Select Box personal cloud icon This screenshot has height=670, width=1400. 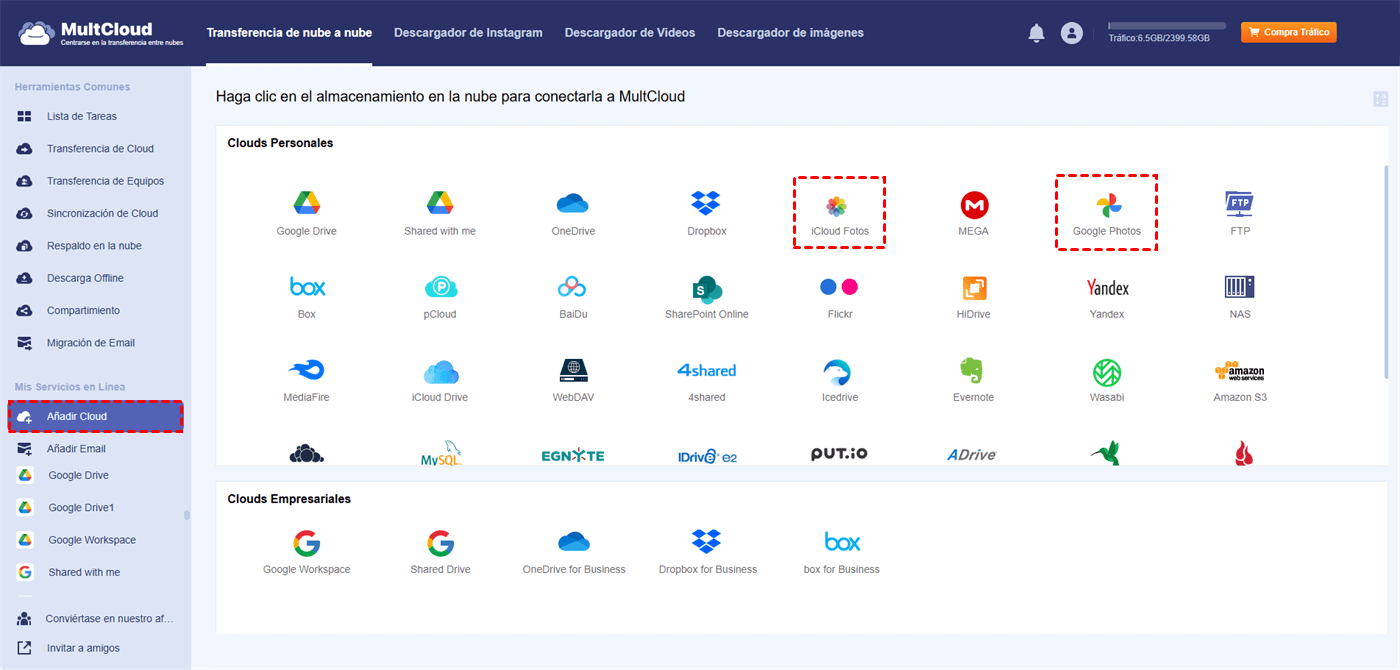click(307, 287)
